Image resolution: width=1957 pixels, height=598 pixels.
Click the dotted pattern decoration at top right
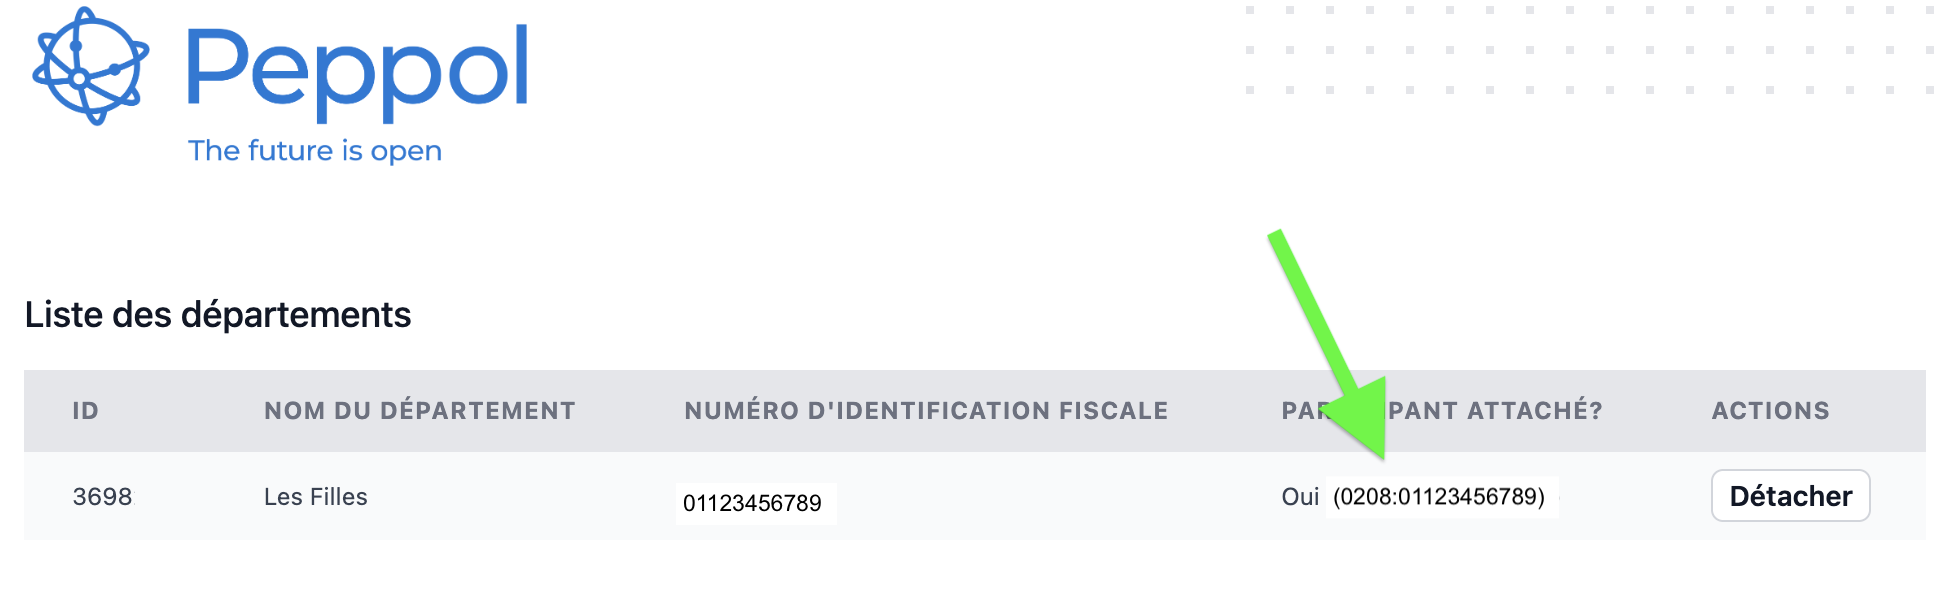click(1588, 50)
